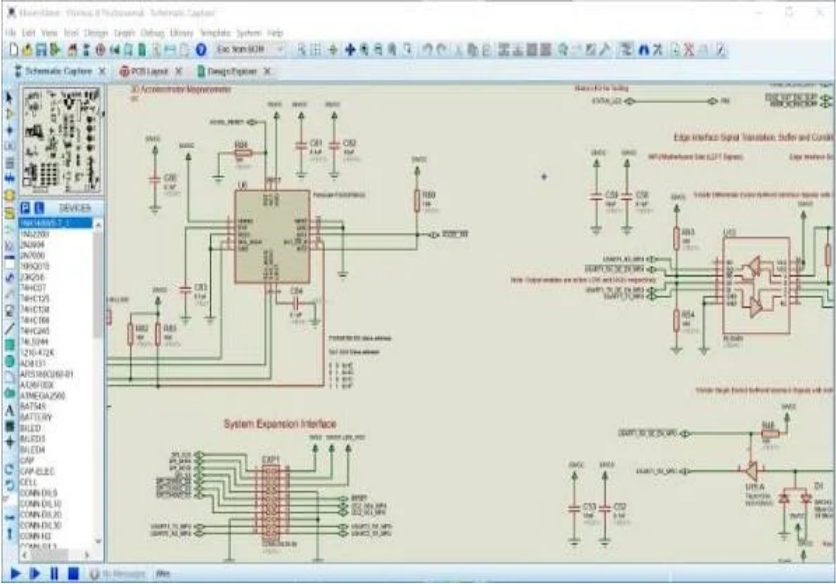
Task: Close the PCB Layout tab
Action: tap(179, 71)
